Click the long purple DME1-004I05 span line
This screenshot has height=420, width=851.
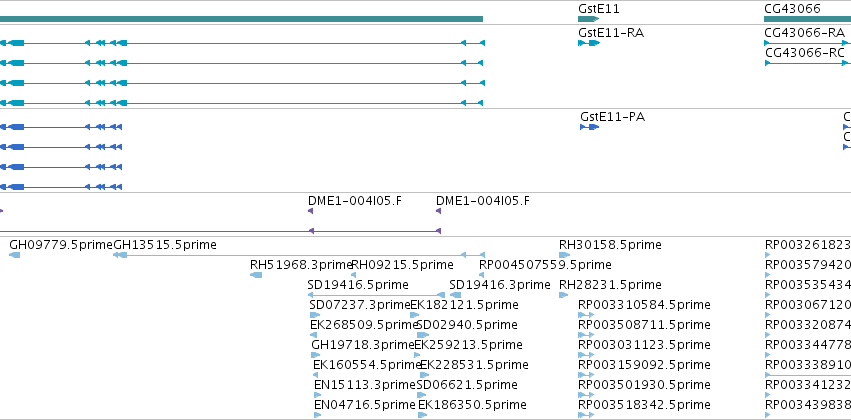220,231
